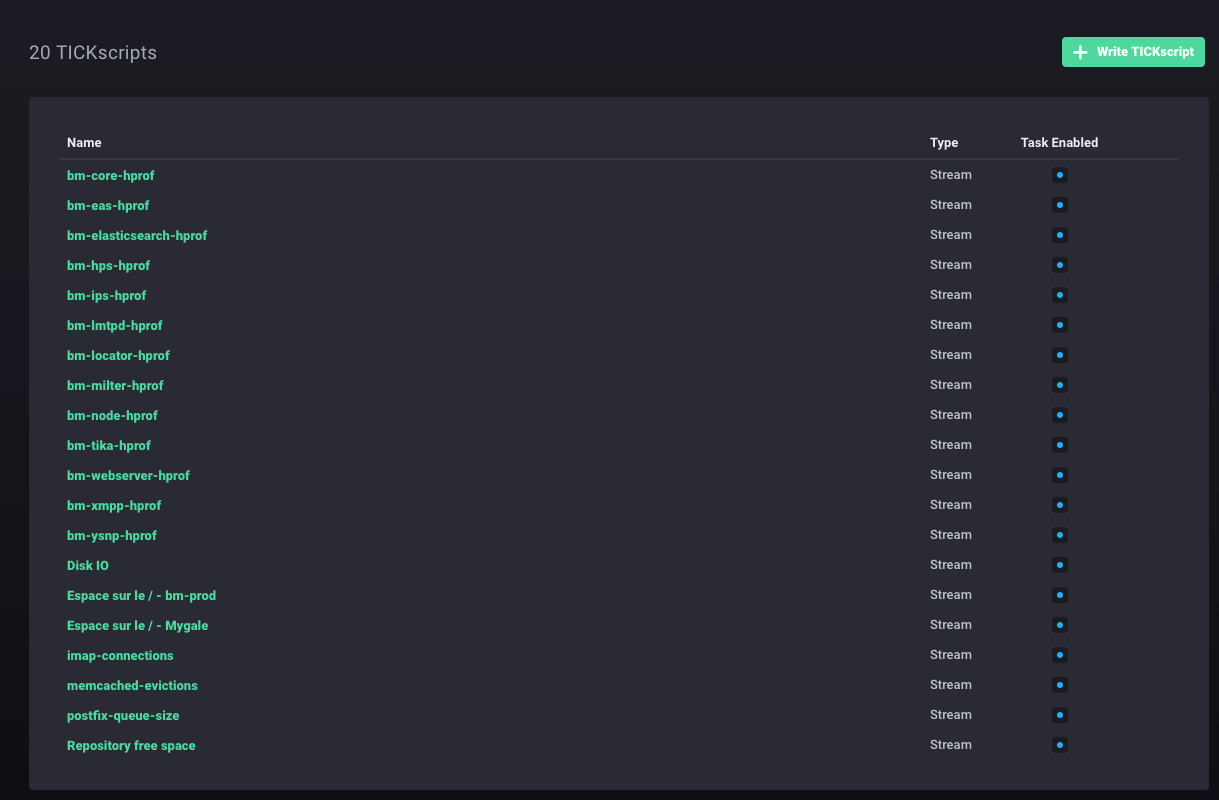Click the Write TICKscript button

click(x=1133, y=52)
